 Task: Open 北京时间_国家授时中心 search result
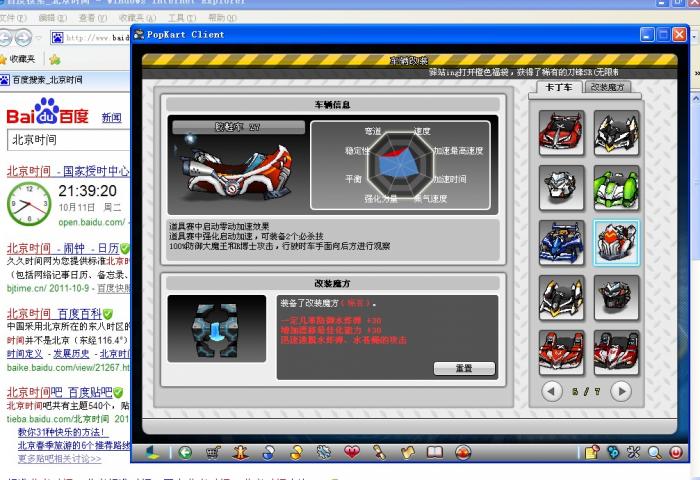pos(68,171)
